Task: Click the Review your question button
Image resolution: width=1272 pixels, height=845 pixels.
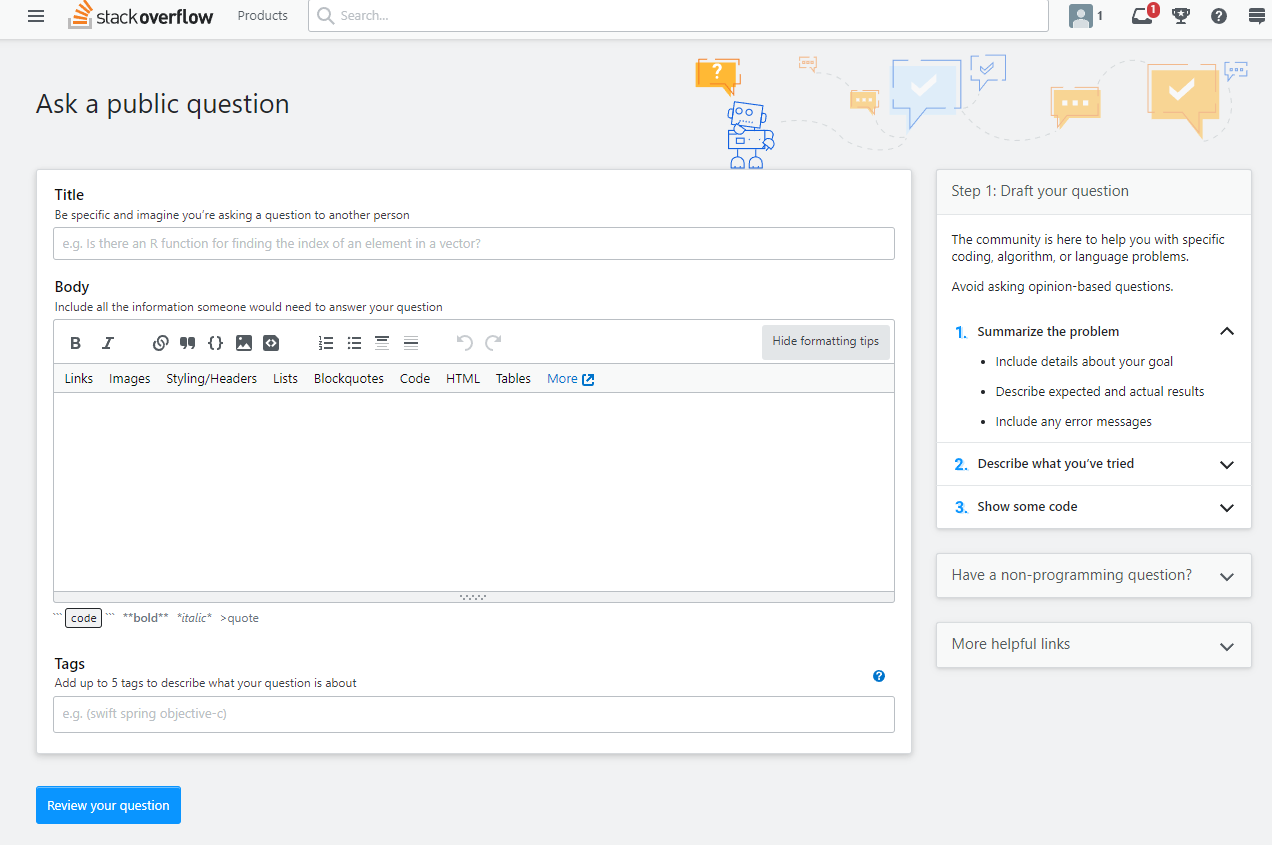Action: click(109, 806)
